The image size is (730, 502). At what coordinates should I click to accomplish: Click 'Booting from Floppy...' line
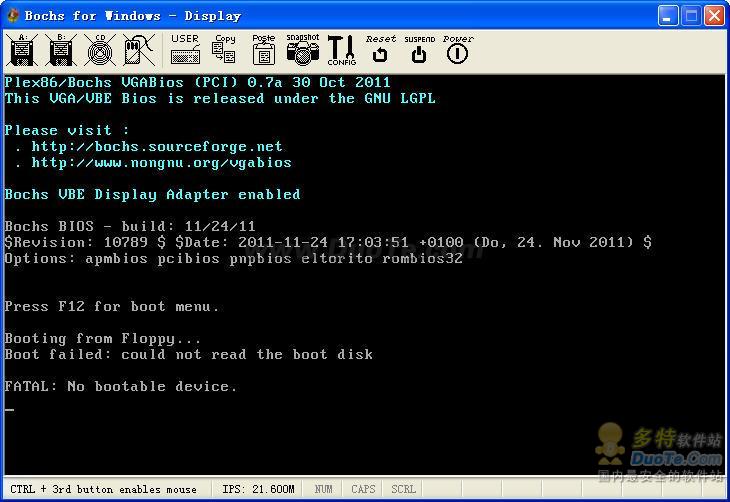[x=103, y=339]
